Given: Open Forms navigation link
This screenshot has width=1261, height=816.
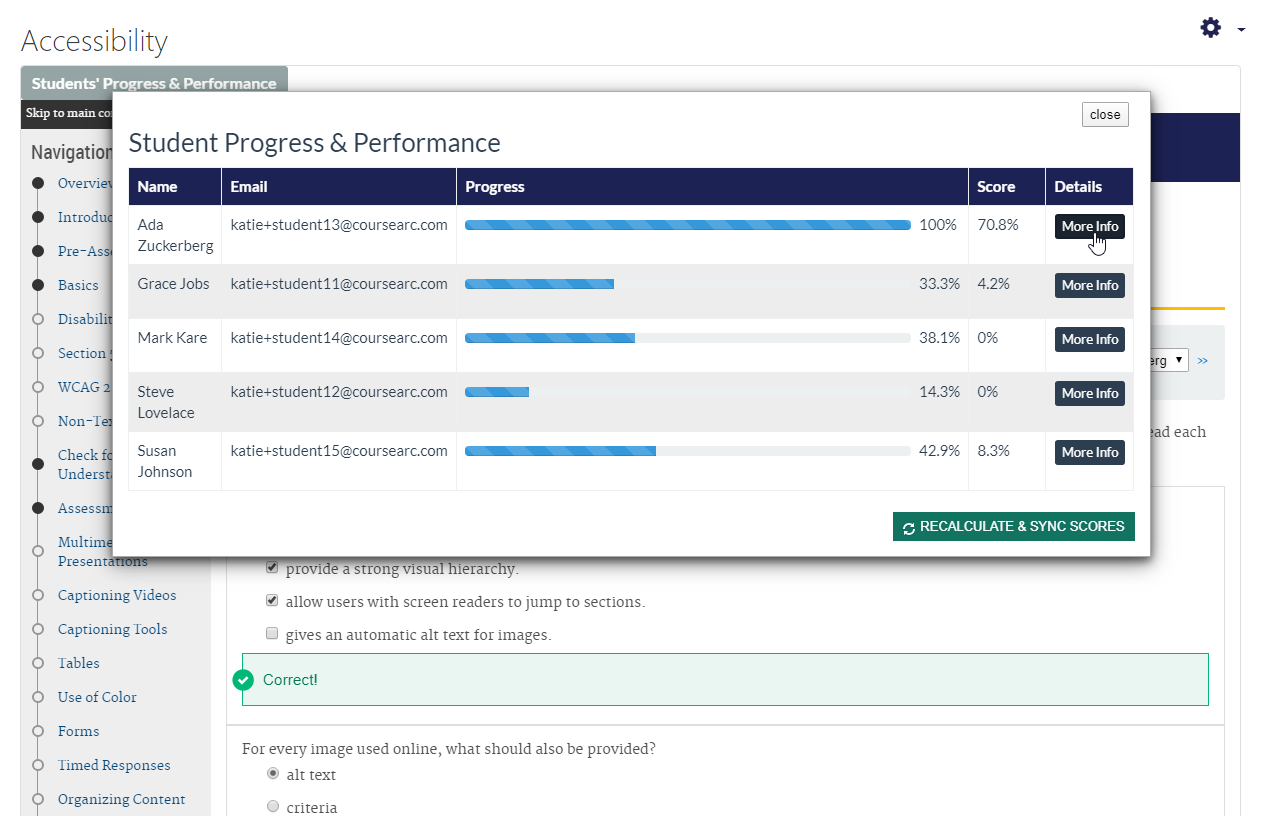Looking at the screenshot, I should coord(78,731).
